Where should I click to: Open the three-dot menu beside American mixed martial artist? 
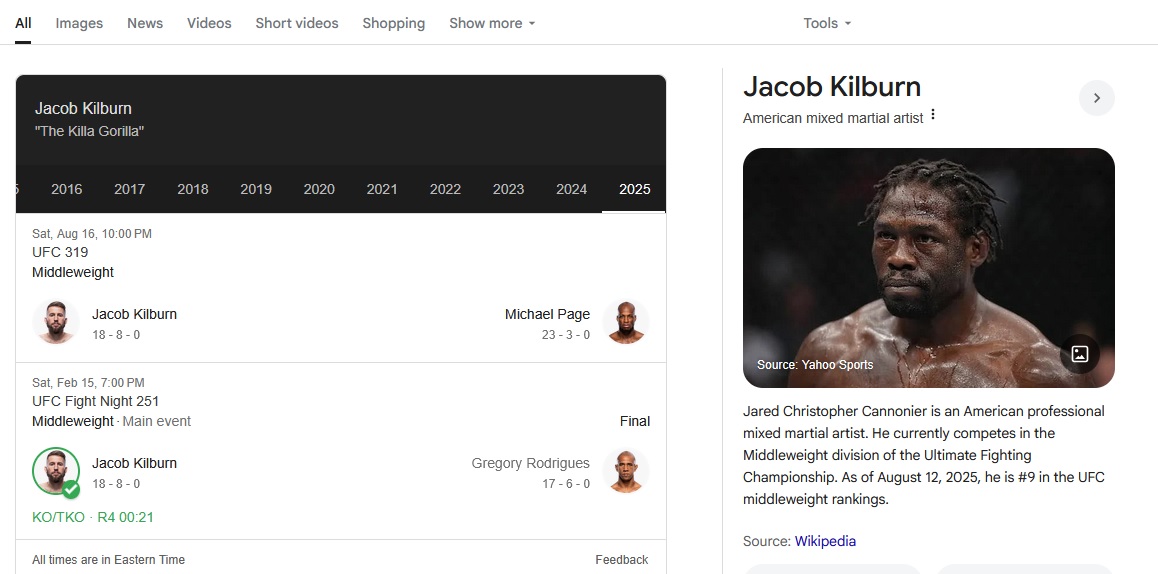933,115
